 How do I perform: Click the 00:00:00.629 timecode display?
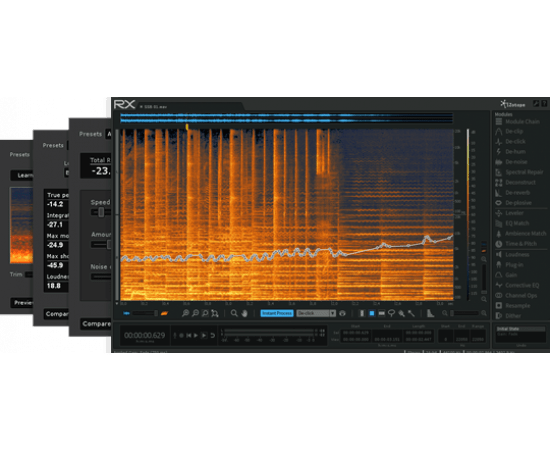pyautogui.click(x=145, y=336)
